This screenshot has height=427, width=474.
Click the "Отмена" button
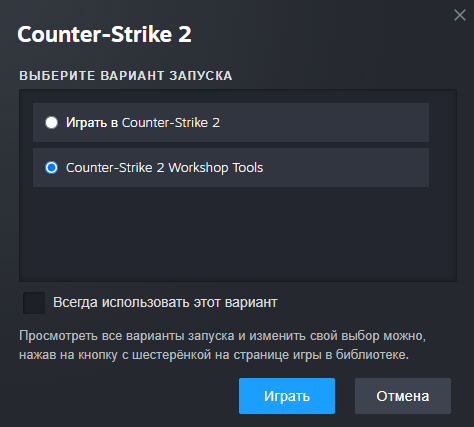403,396
